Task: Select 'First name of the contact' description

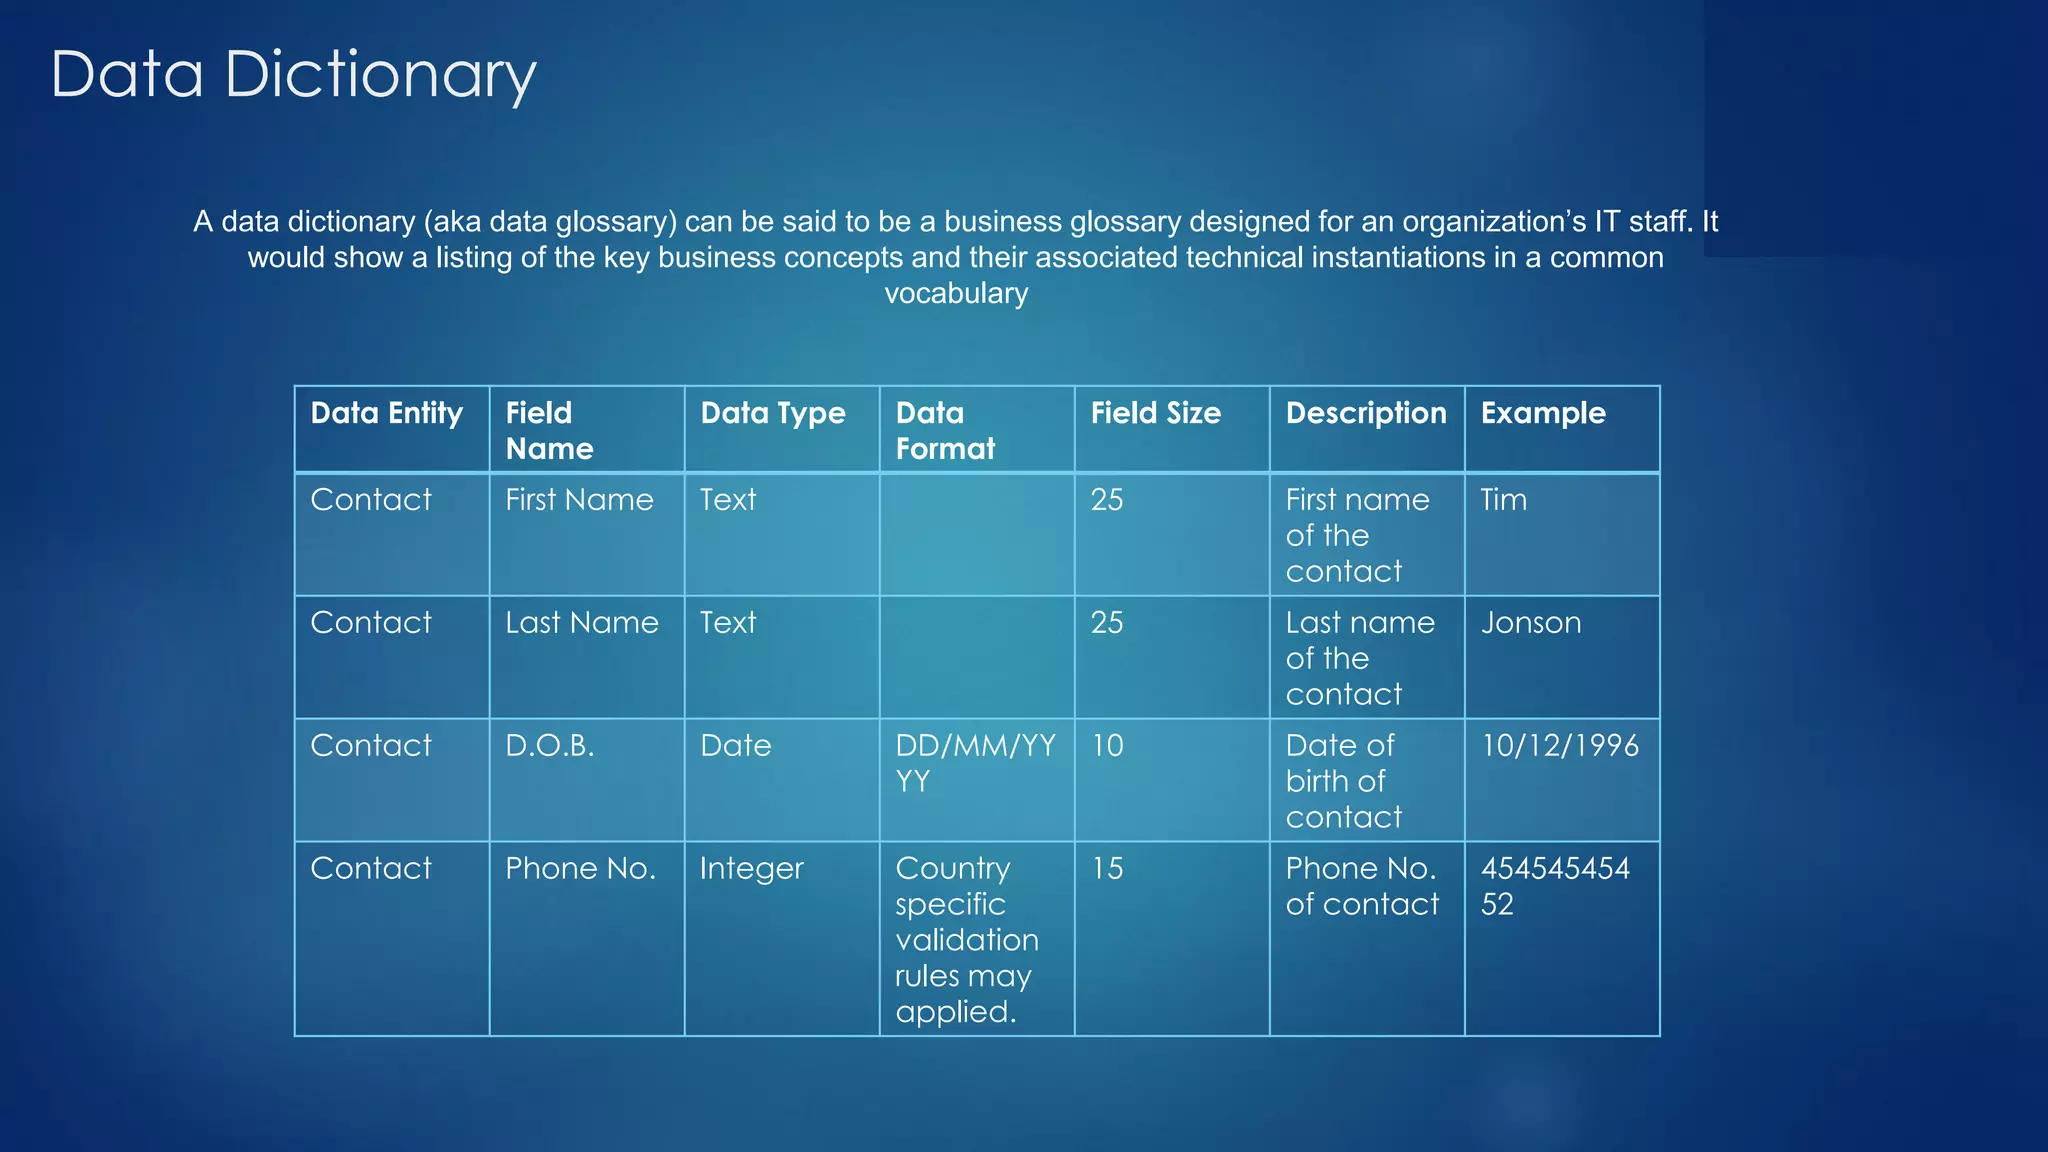Action: click(1367, 535)
